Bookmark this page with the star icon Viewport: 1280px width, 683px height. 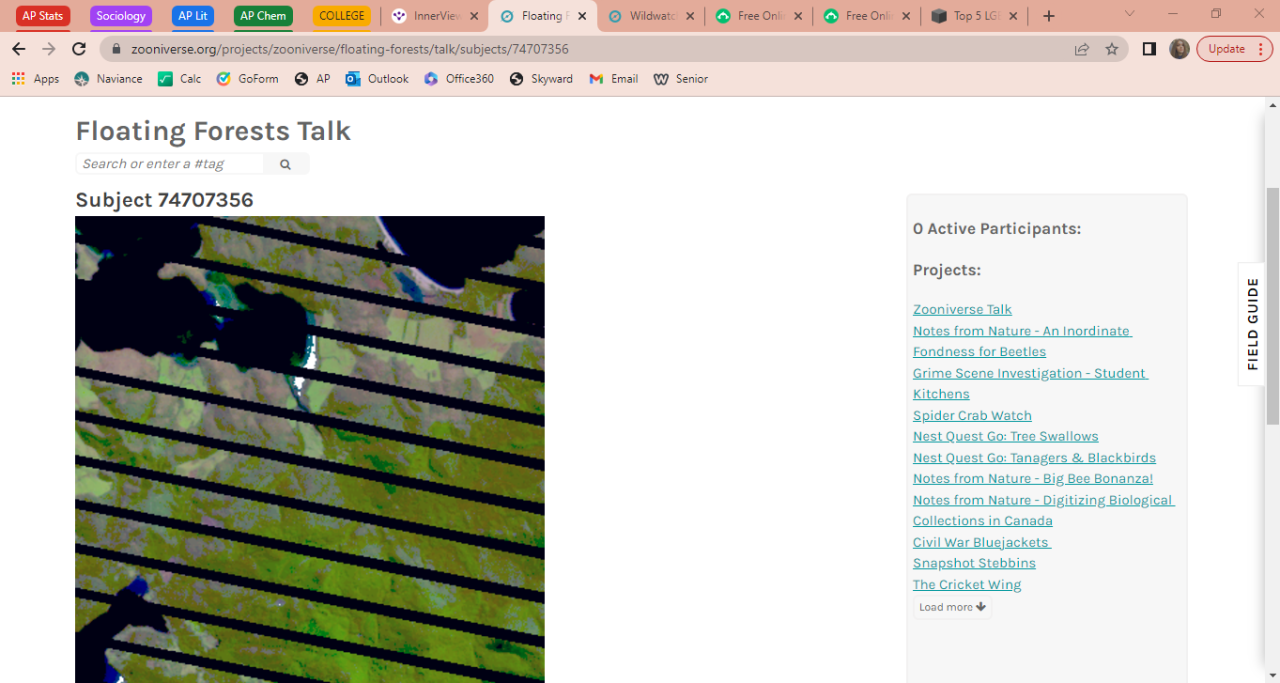tap(1112, 49)
